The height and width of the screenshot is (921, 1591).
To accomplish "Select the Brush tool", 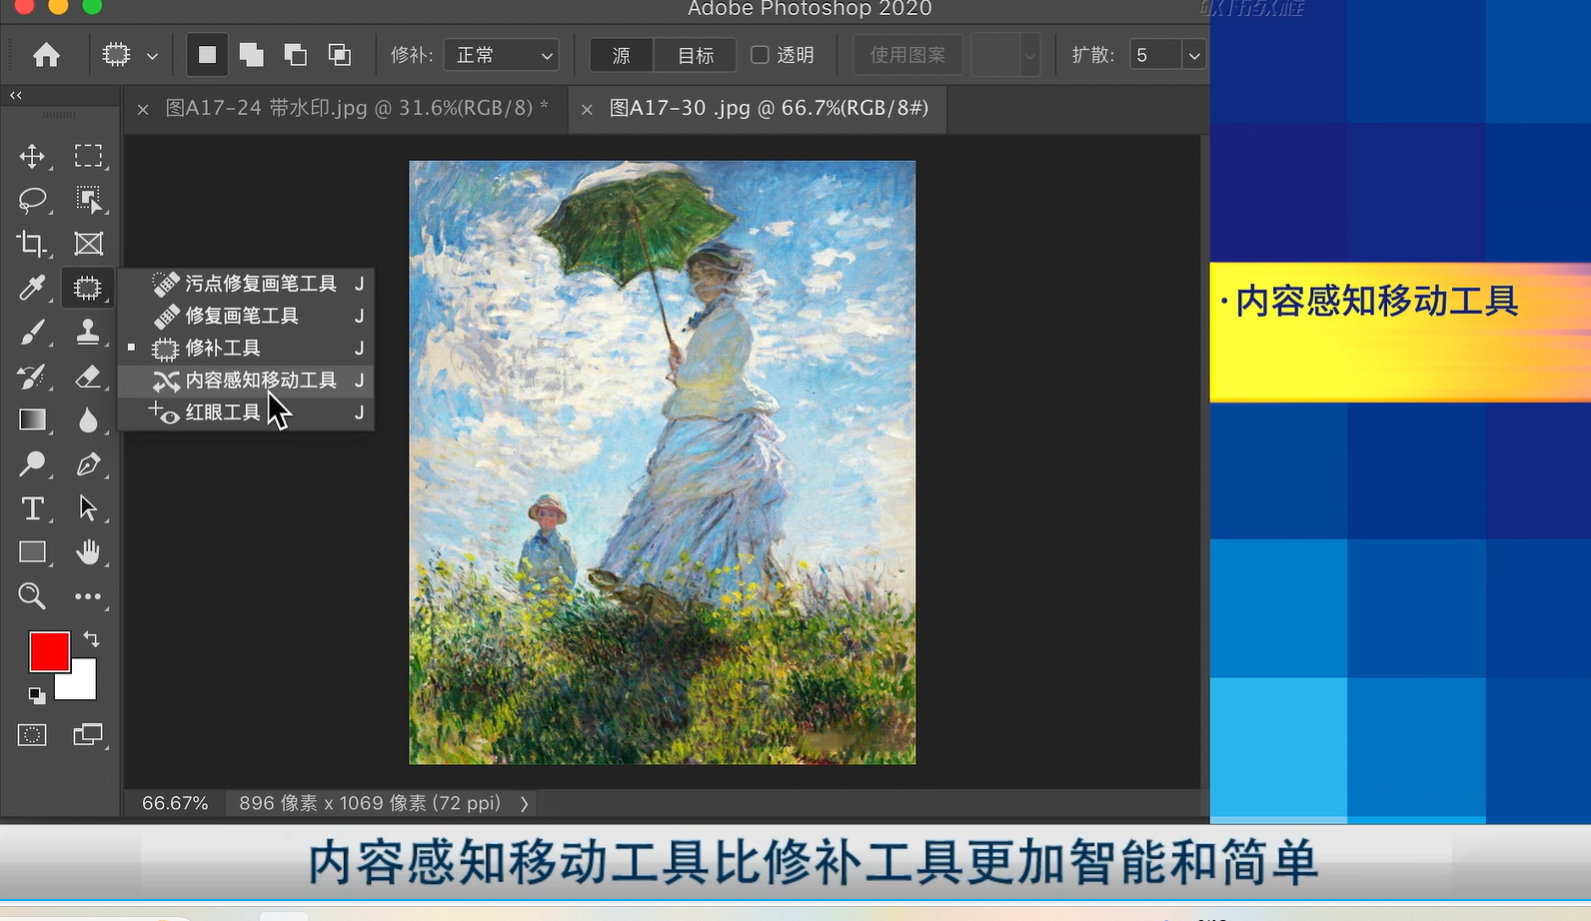I will (x=32, y=332).
